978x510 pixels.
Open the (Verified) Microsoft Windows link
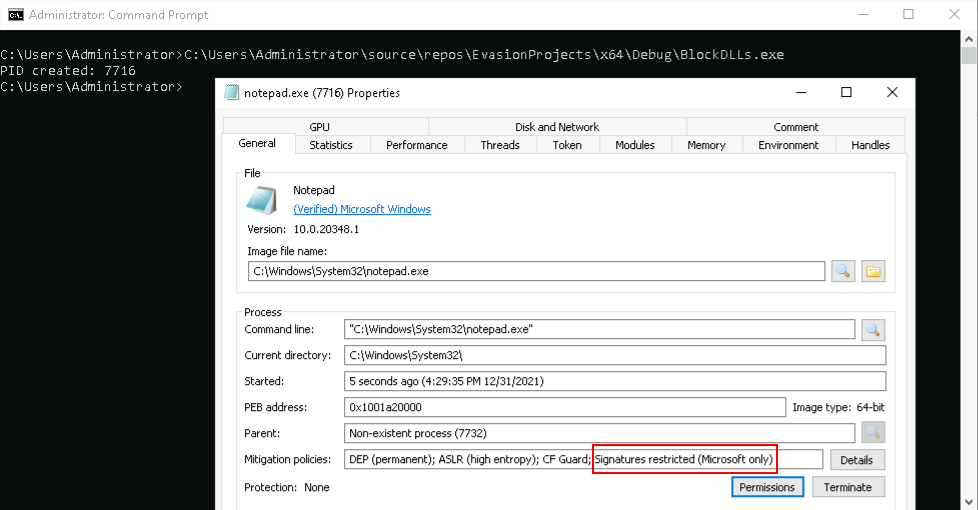[362, 209]
